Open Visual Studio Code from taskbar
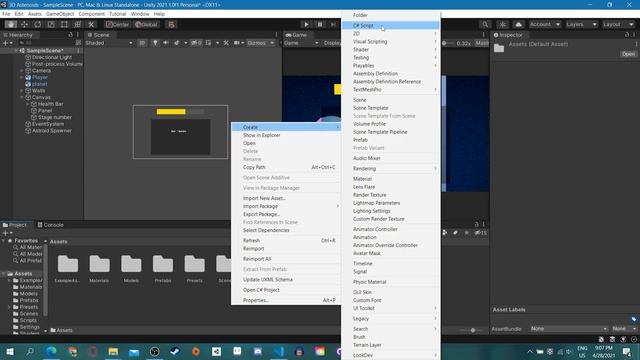The width and height of the screenshot is (640, 360). 278,351
